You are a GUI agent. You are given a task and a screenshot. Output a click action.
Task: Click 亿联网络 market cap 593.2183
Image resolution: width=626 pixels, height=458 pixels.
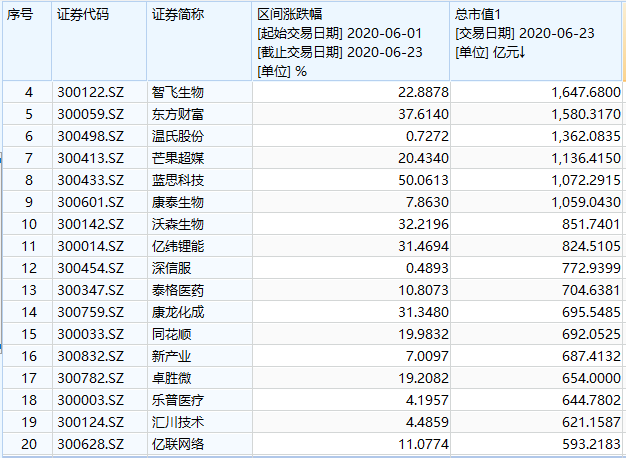(x=591, y=444)
